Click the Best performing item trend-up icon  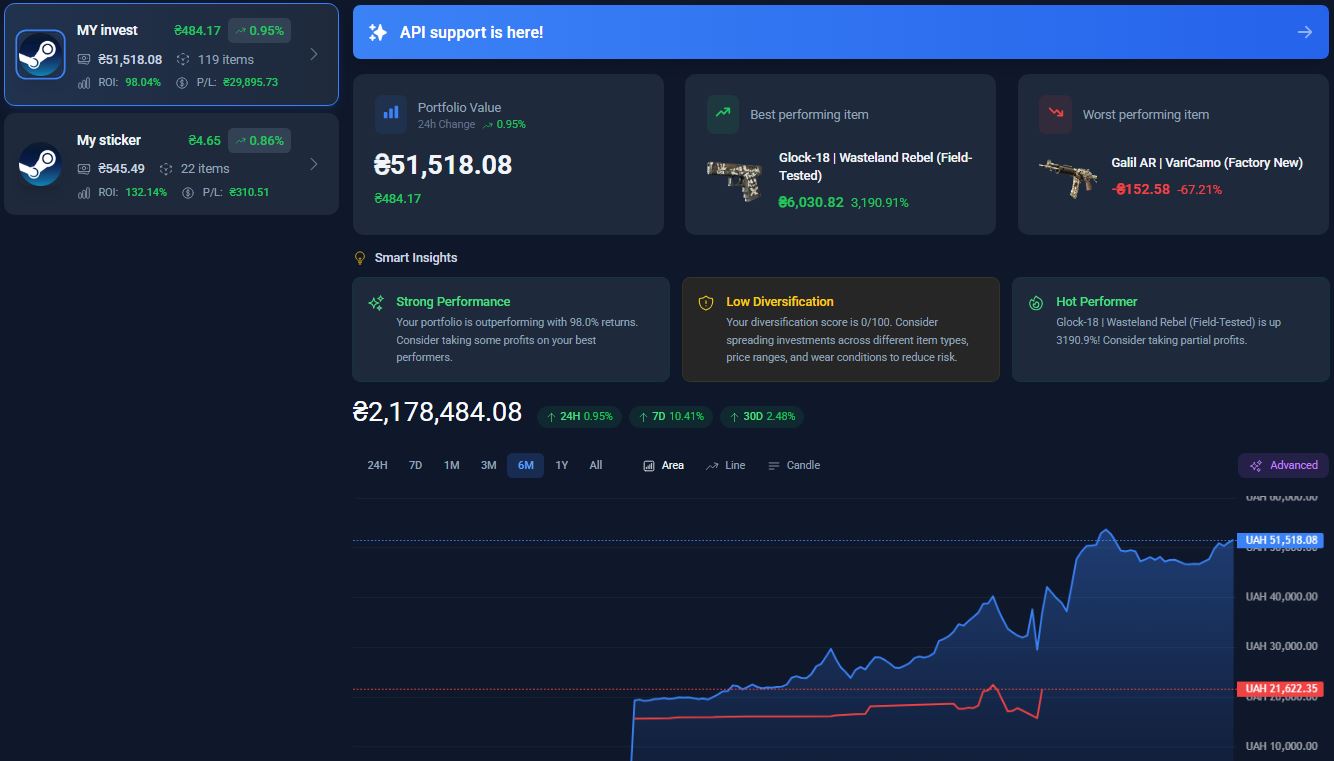point(723,114)
